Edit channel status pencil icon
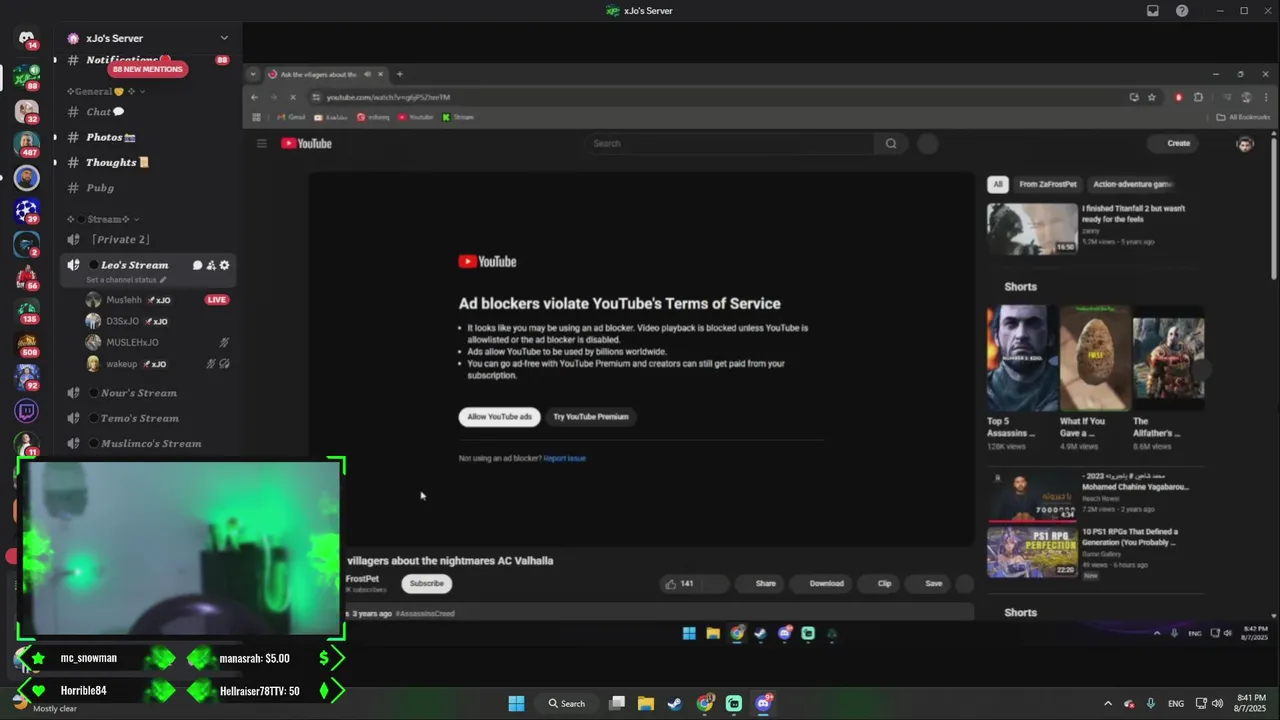Screen dimensions: 1280x720 [163, 280]
